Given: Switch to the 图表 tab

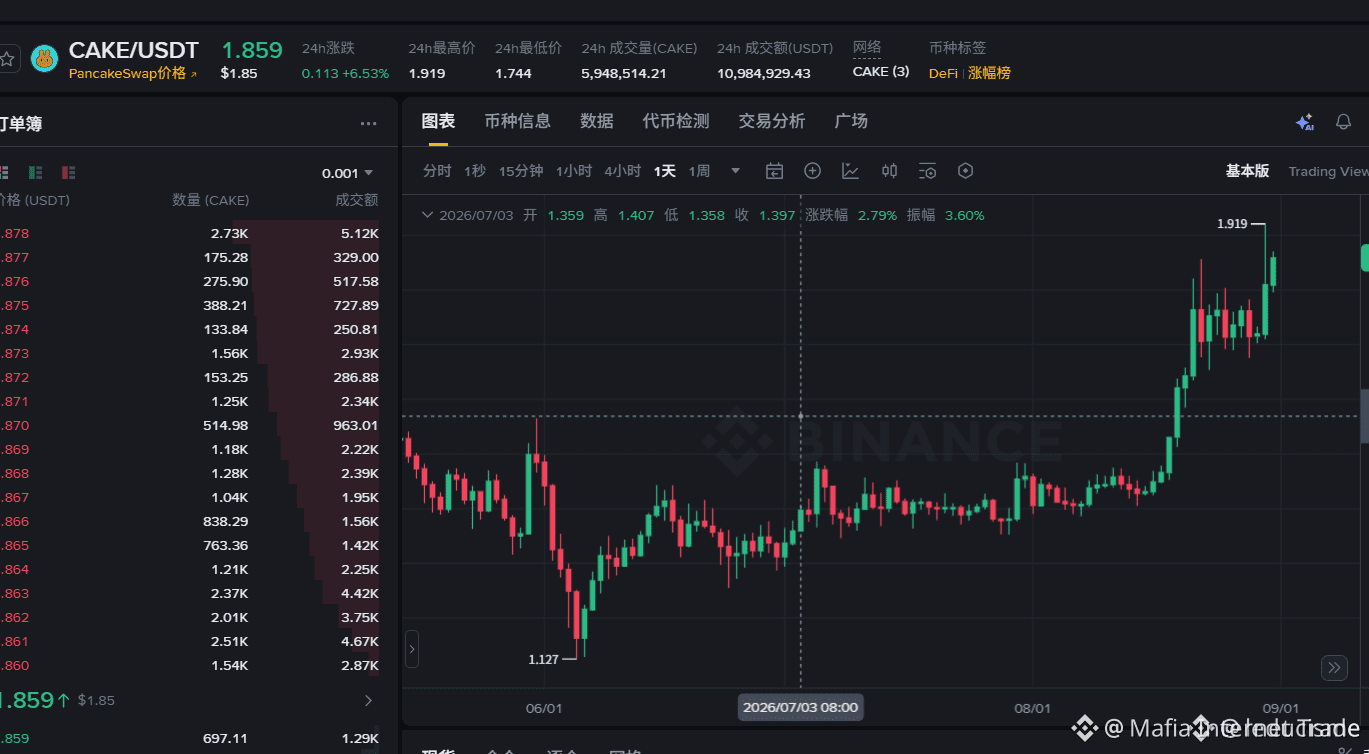Looking at the screenshot, I should point(438,121).
